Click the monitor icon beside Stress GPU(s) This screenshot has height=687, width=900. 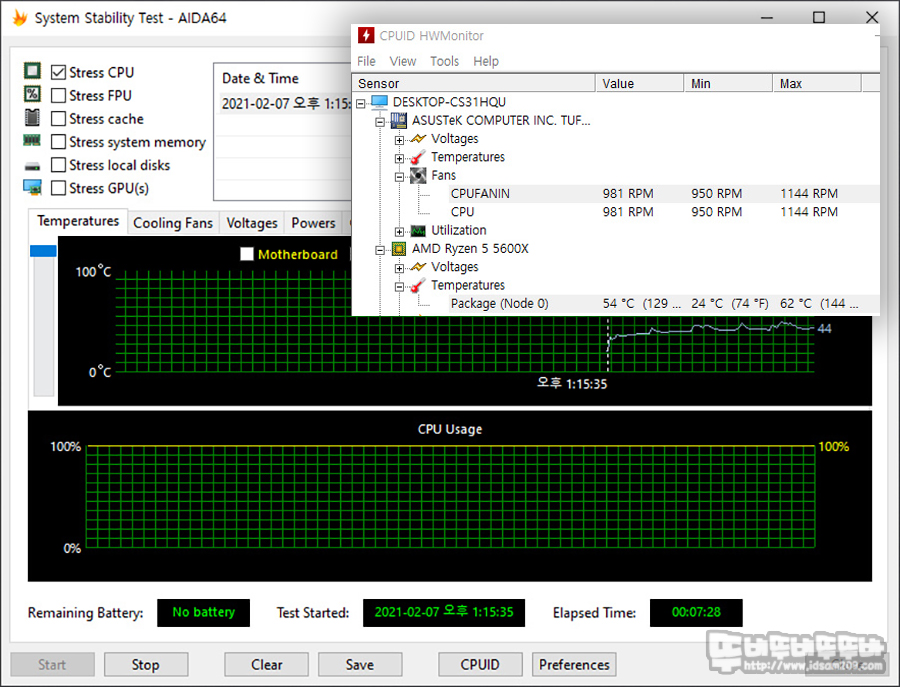pyautogui.click(x=32, y=187)
